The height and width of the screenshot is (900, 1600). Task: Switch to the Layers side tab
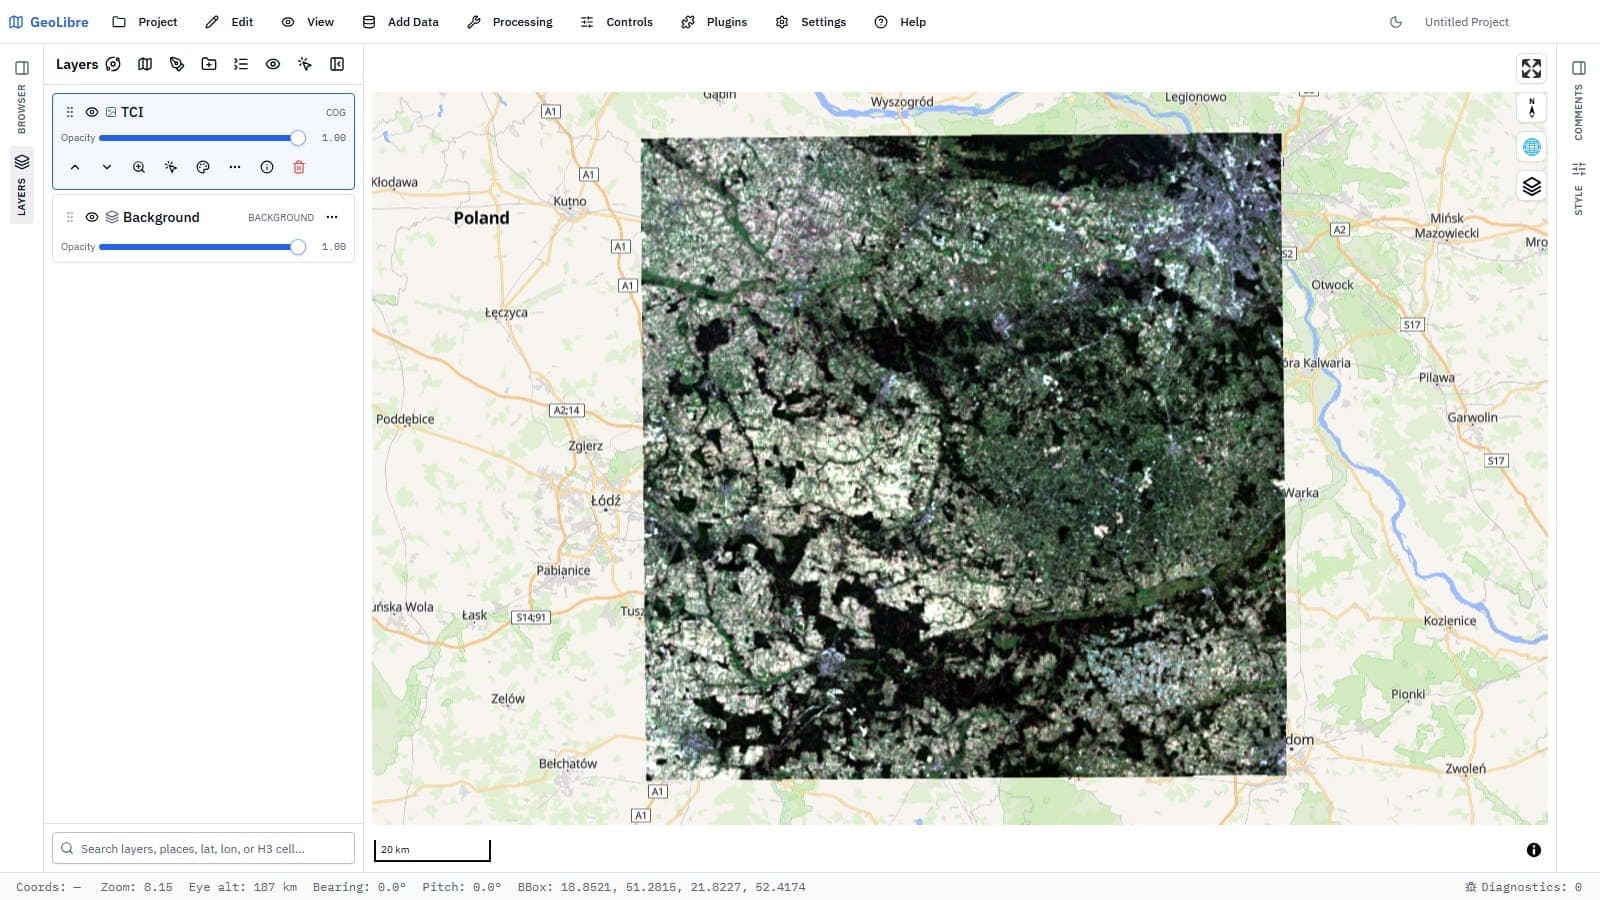pyautogui.click(x=22, y=184)
